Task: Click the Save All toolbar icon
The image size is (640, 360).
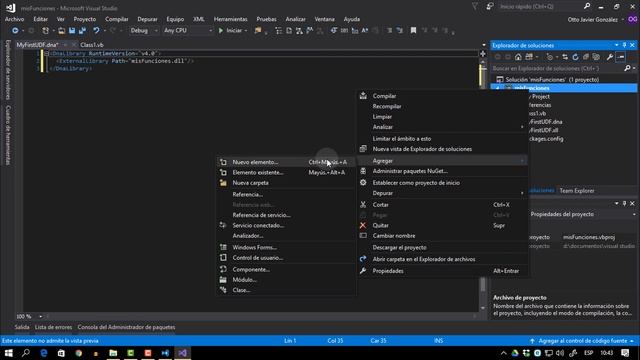Action: 82,31
